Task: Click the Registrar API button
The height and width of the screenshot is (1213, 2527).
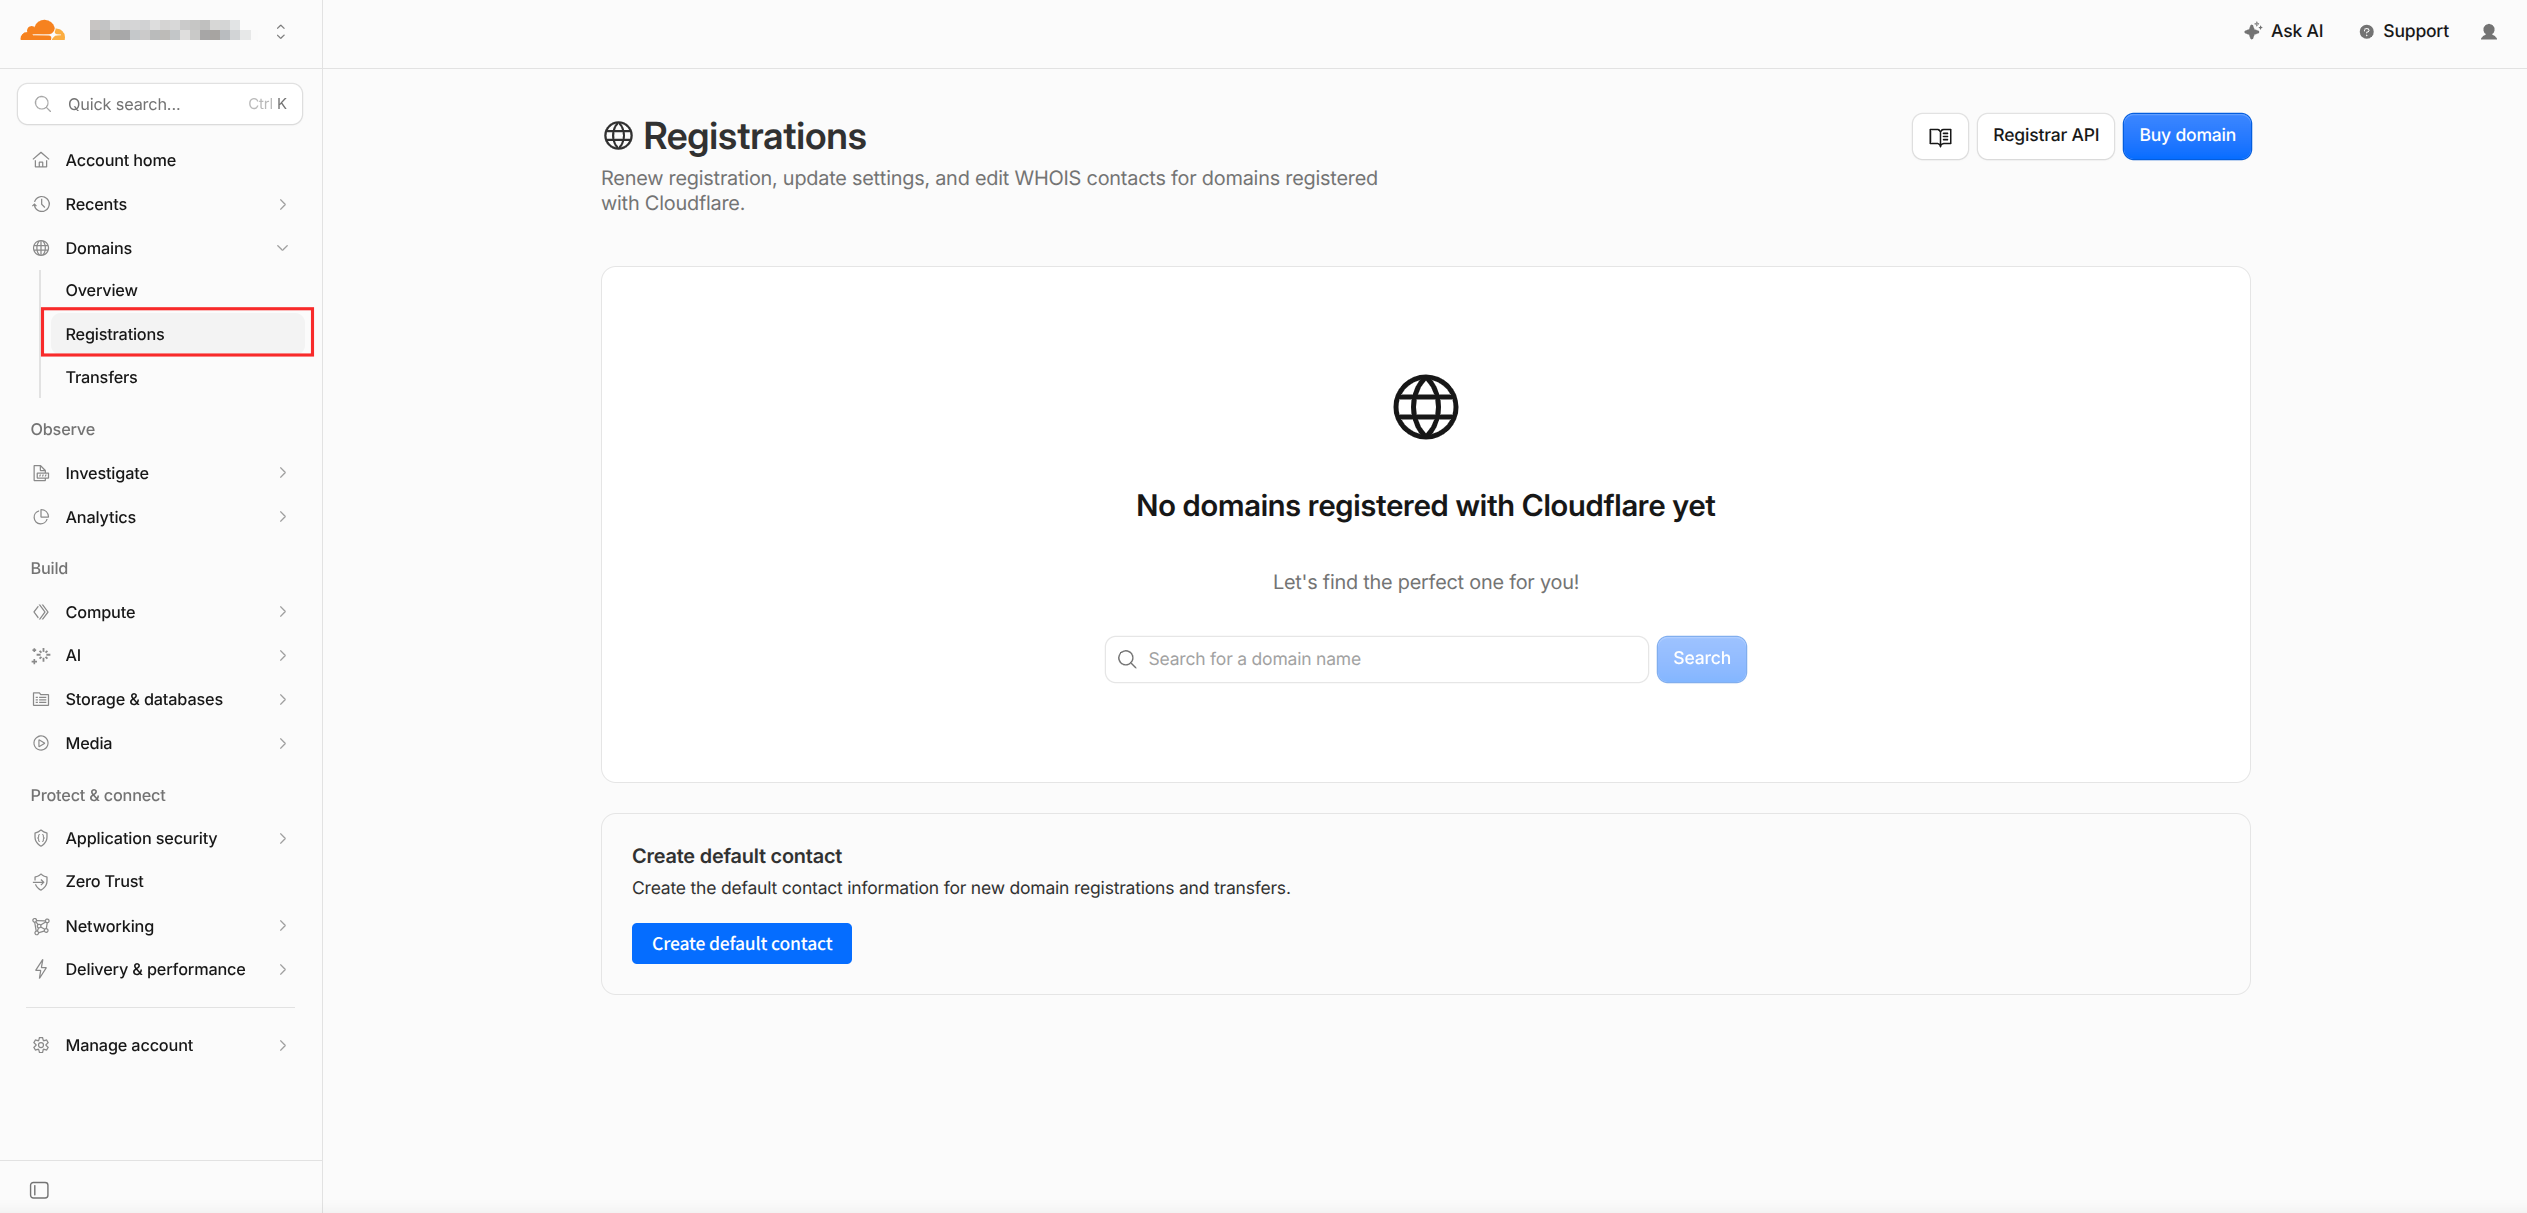Action: point(2045,136)
